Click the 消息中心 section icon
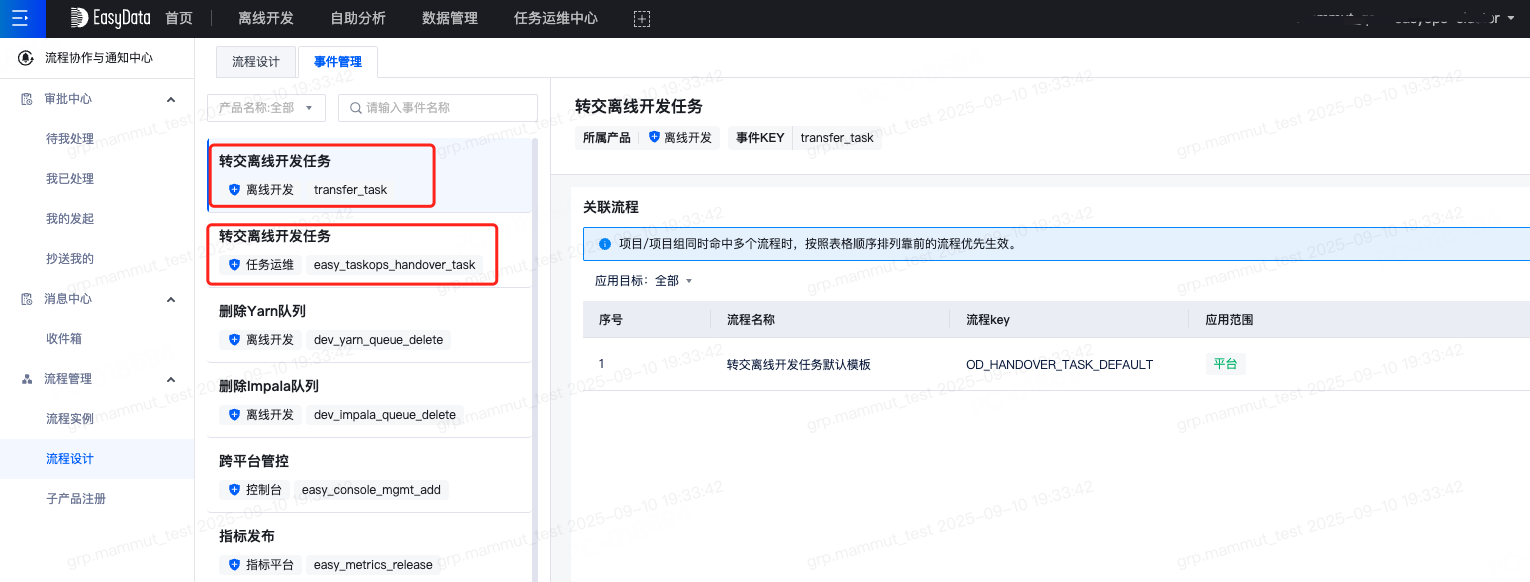Viewport: 1530px width, 582px height. 27,299
